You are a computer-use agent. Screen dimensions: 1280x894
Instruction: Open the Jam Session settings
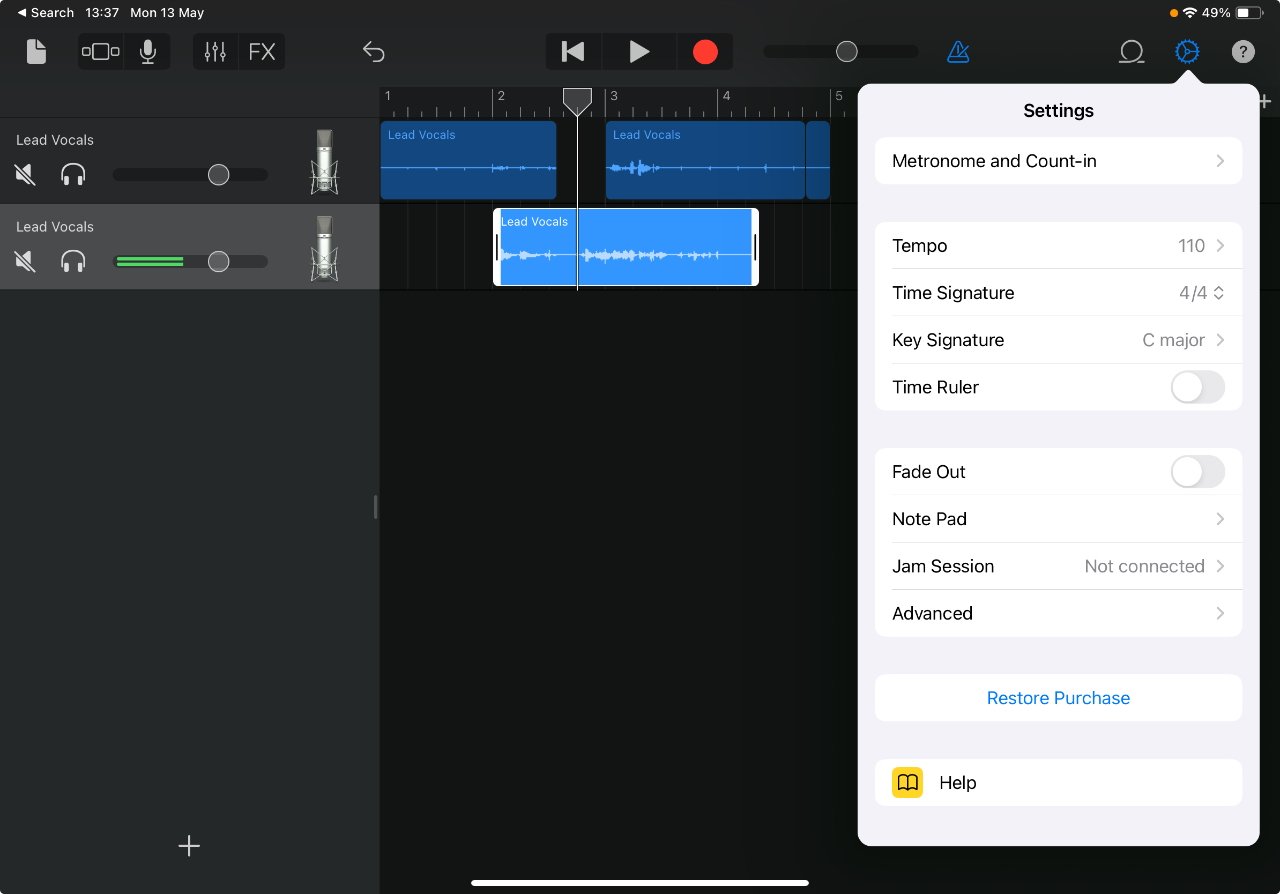[x=1058, y=566]
